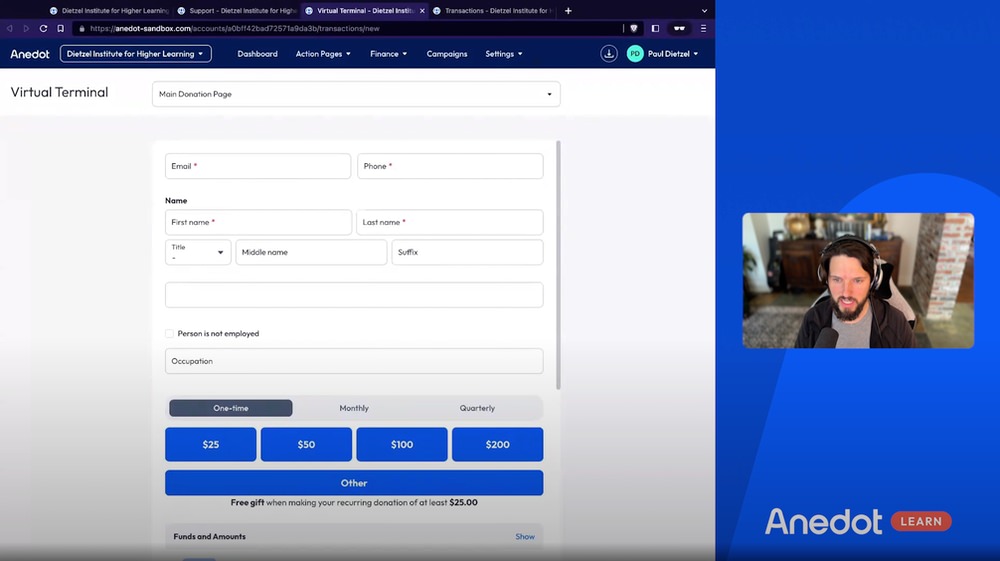
Task: Open the browser hamburger menu
Action: point(703,28)
